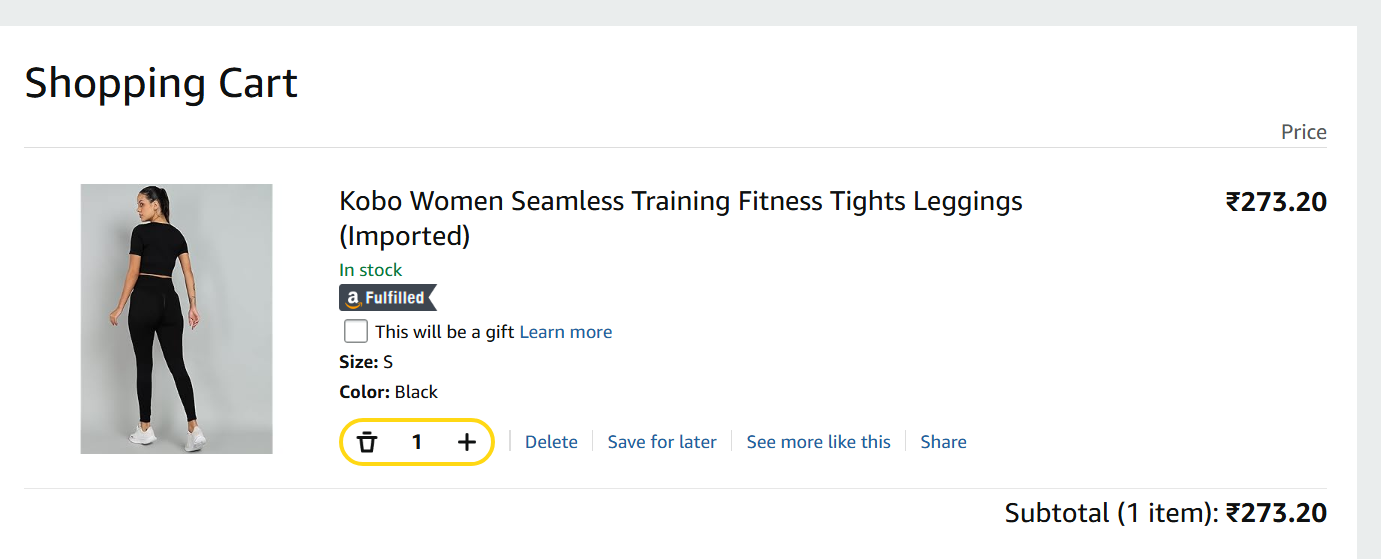
Task: Open the Kobo Women Seamless Leggings title
Action: [680, 202]
